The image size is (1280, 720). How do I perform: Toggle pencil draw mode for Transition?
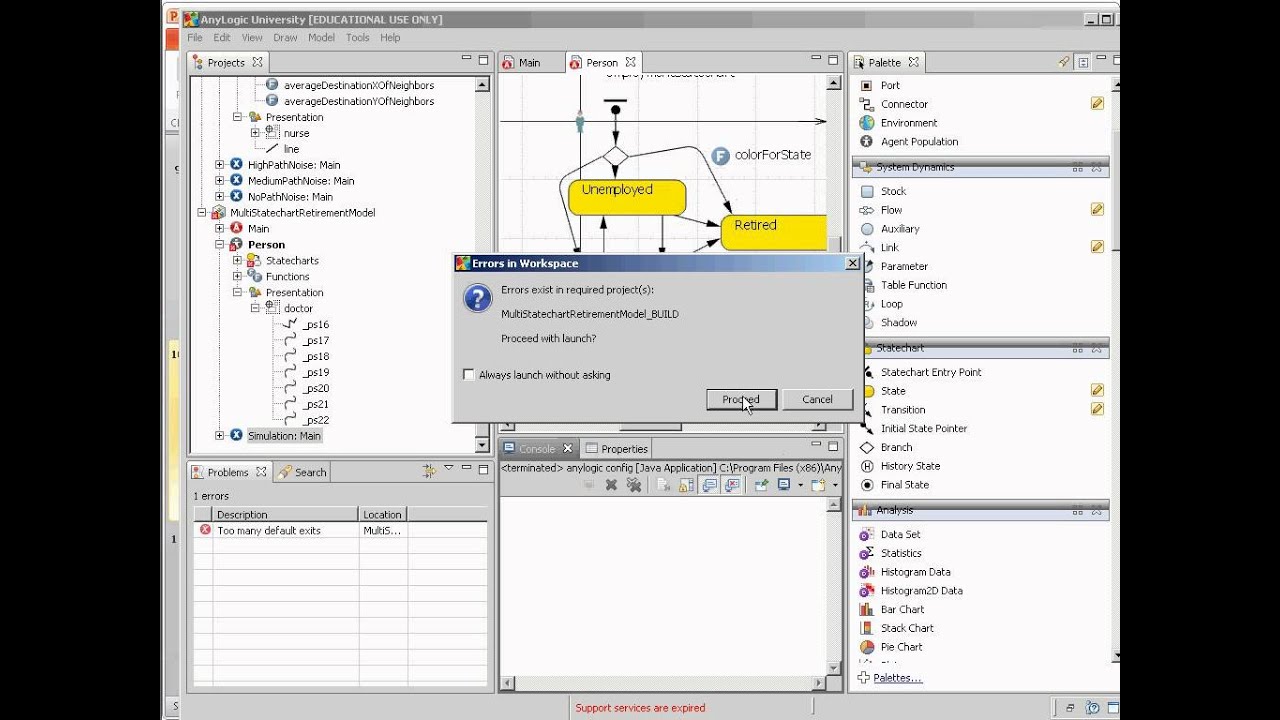tap(1097, 410)
